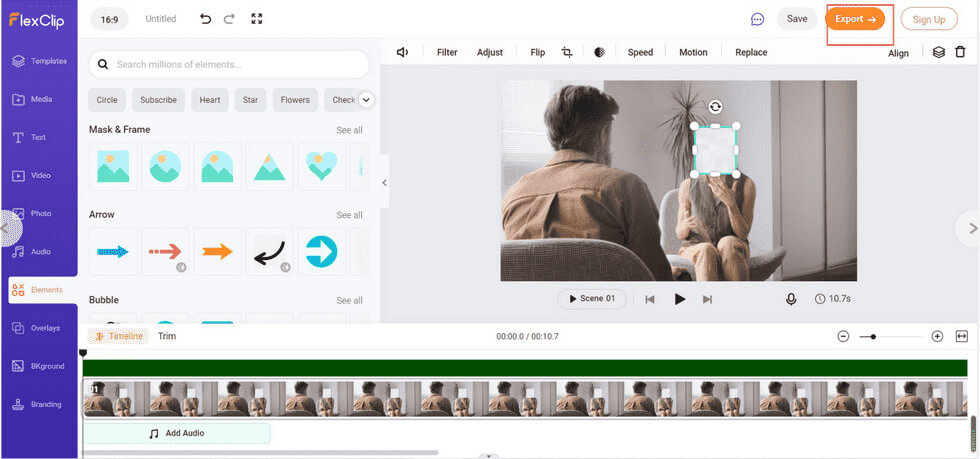Select the heart-shaped mask frame
The height and width of the screenshot is (459, 980).
(x=322, y=166)
